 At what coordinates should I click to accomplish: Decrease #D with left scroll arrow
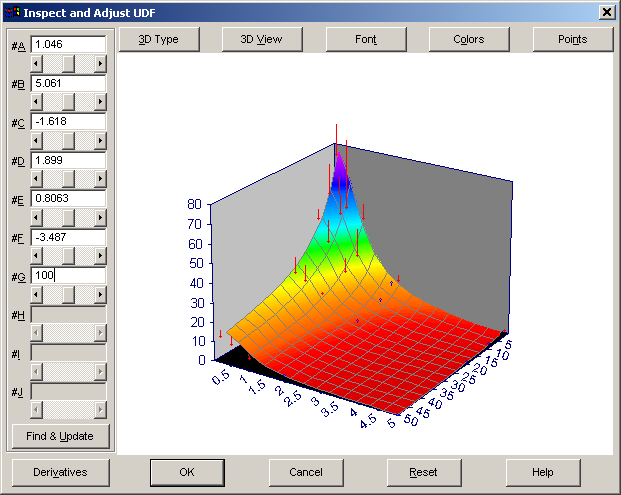(x=36, y=179)
